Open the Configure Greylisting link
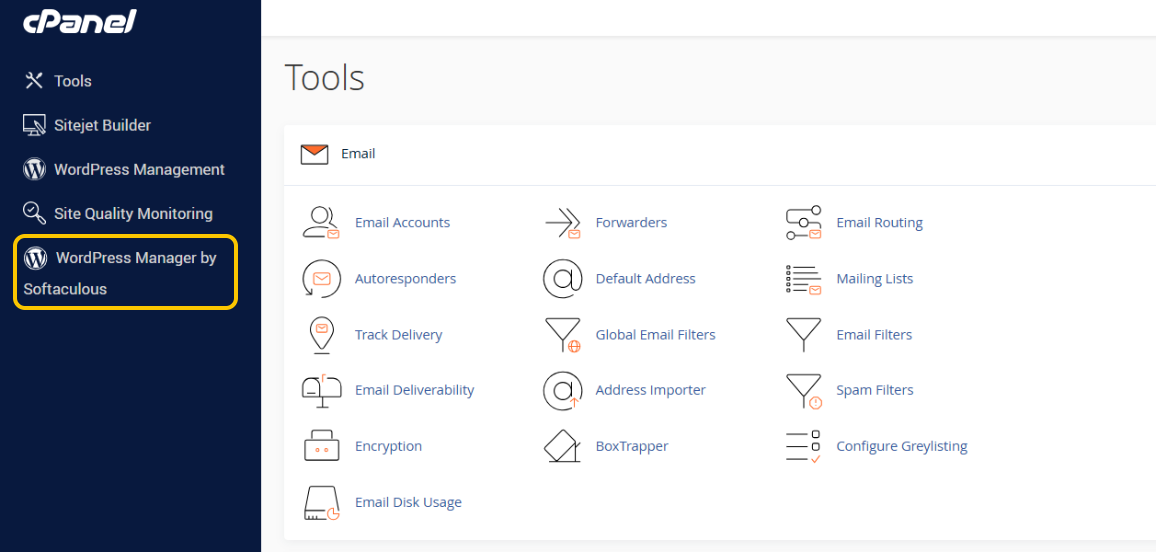The height and width of the screenshot is (552, 1156). tap(902, 446)
